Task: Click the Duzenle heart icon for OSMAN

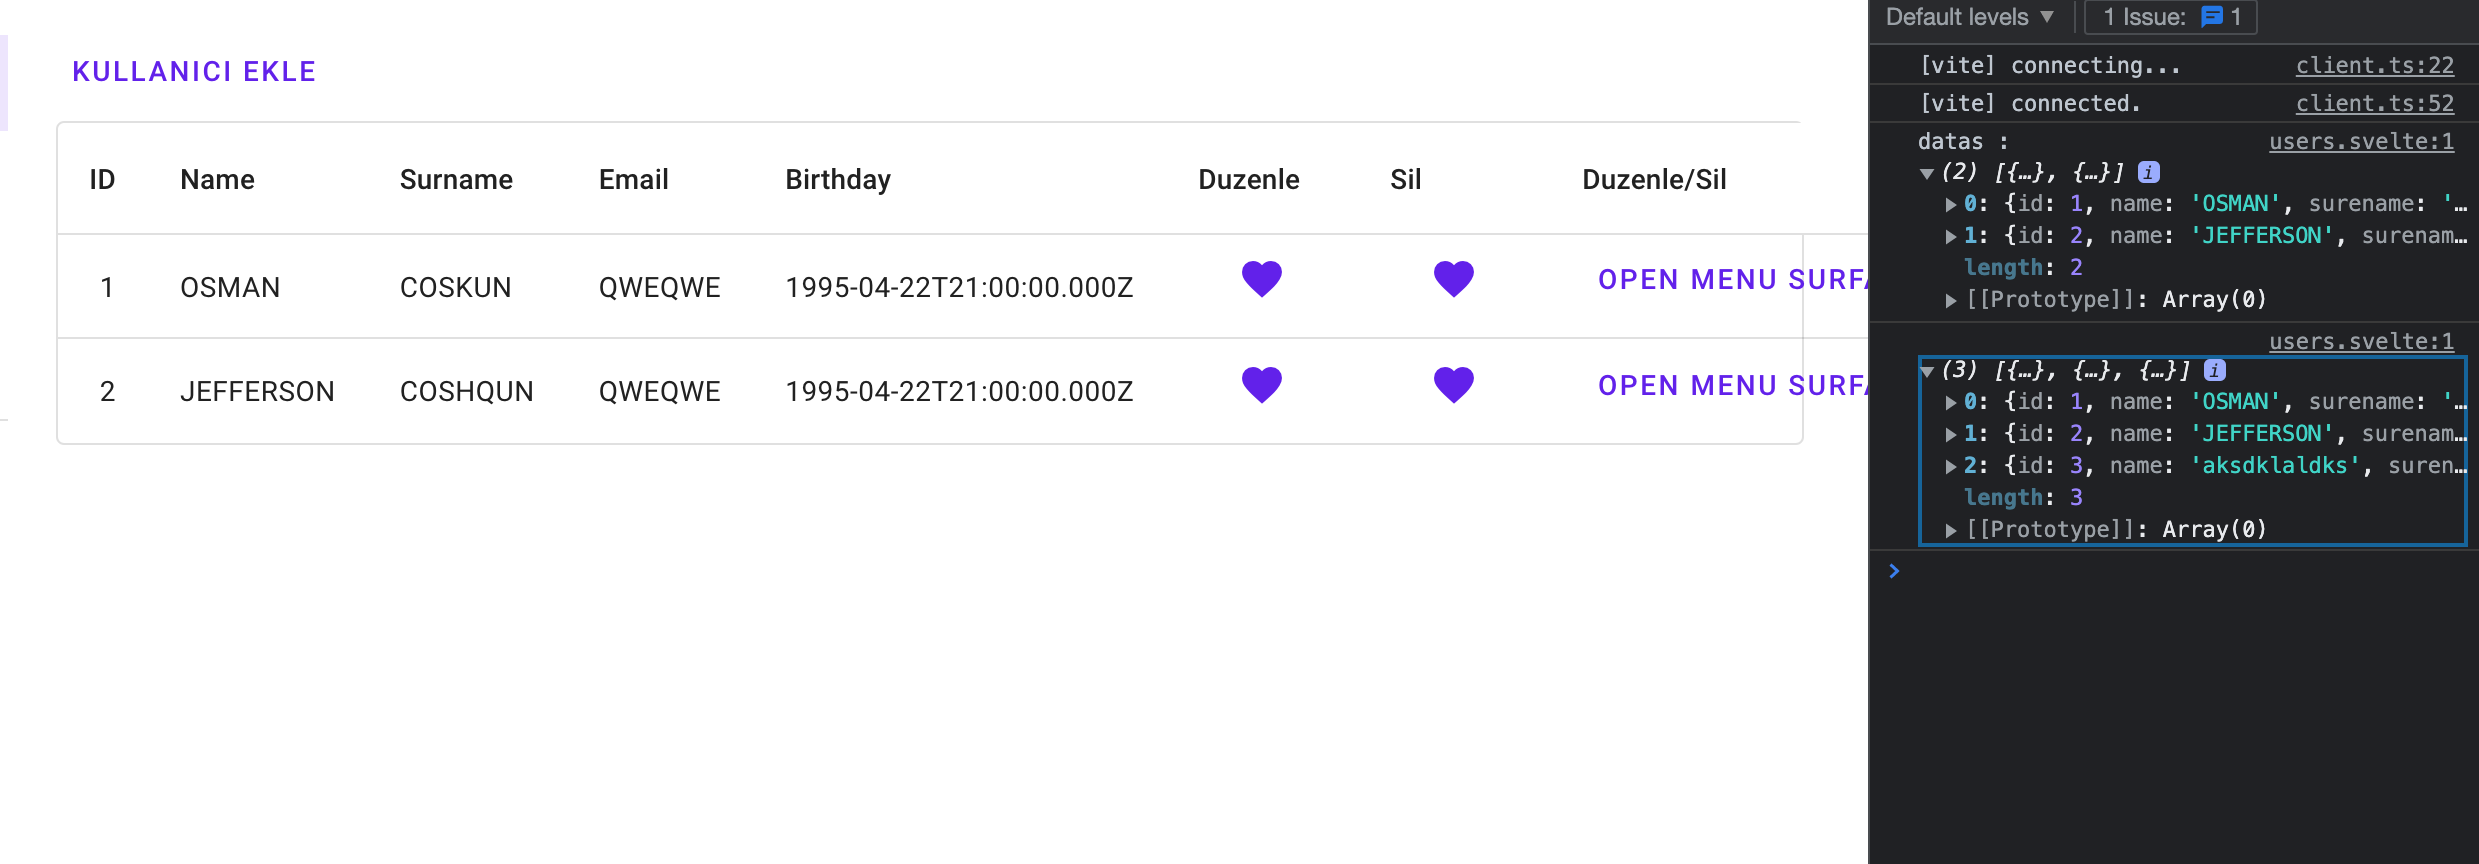Action: tap(1261, 278)
